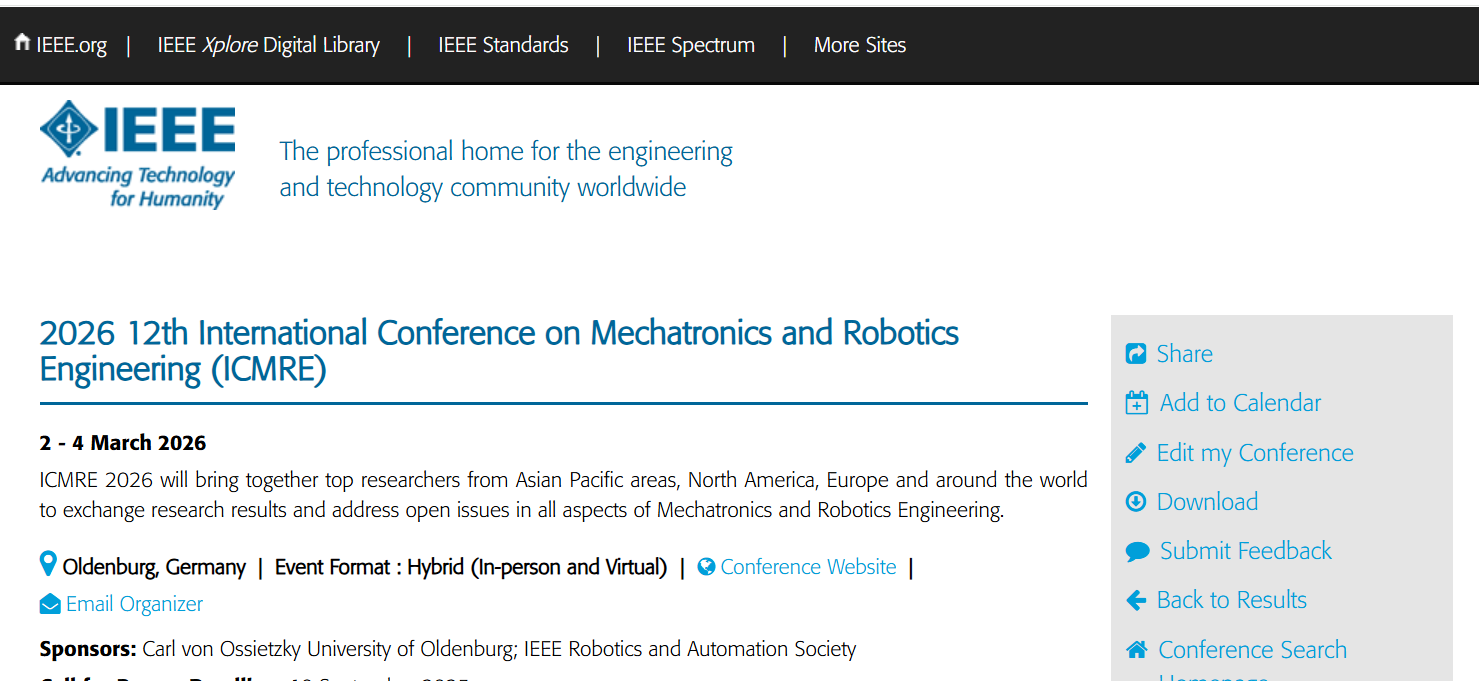The width and height of the screenshot is (1479, 681).
Task: Click the Email Organizer link
Action: (134, 604)
